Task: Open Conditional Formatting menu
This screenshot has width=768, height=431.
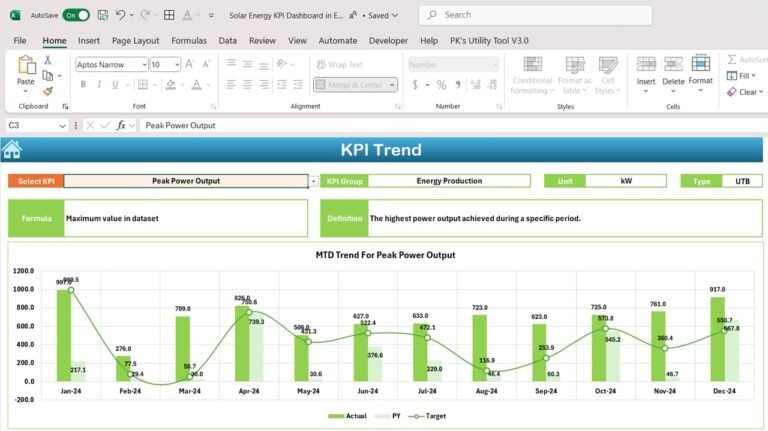Action: (532, 75)
